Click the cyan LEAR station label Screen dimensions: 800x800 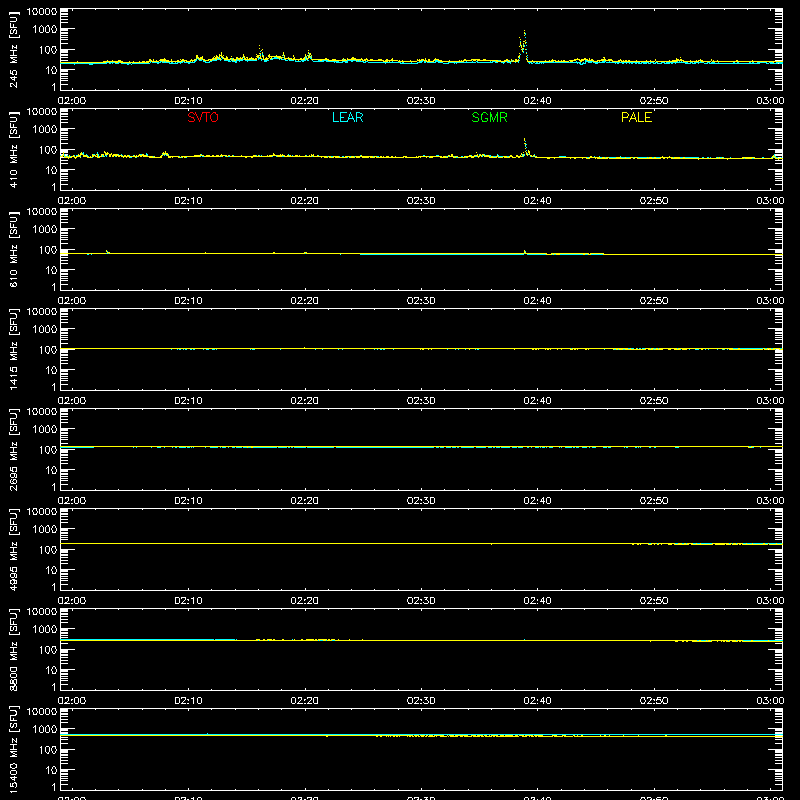347,117
